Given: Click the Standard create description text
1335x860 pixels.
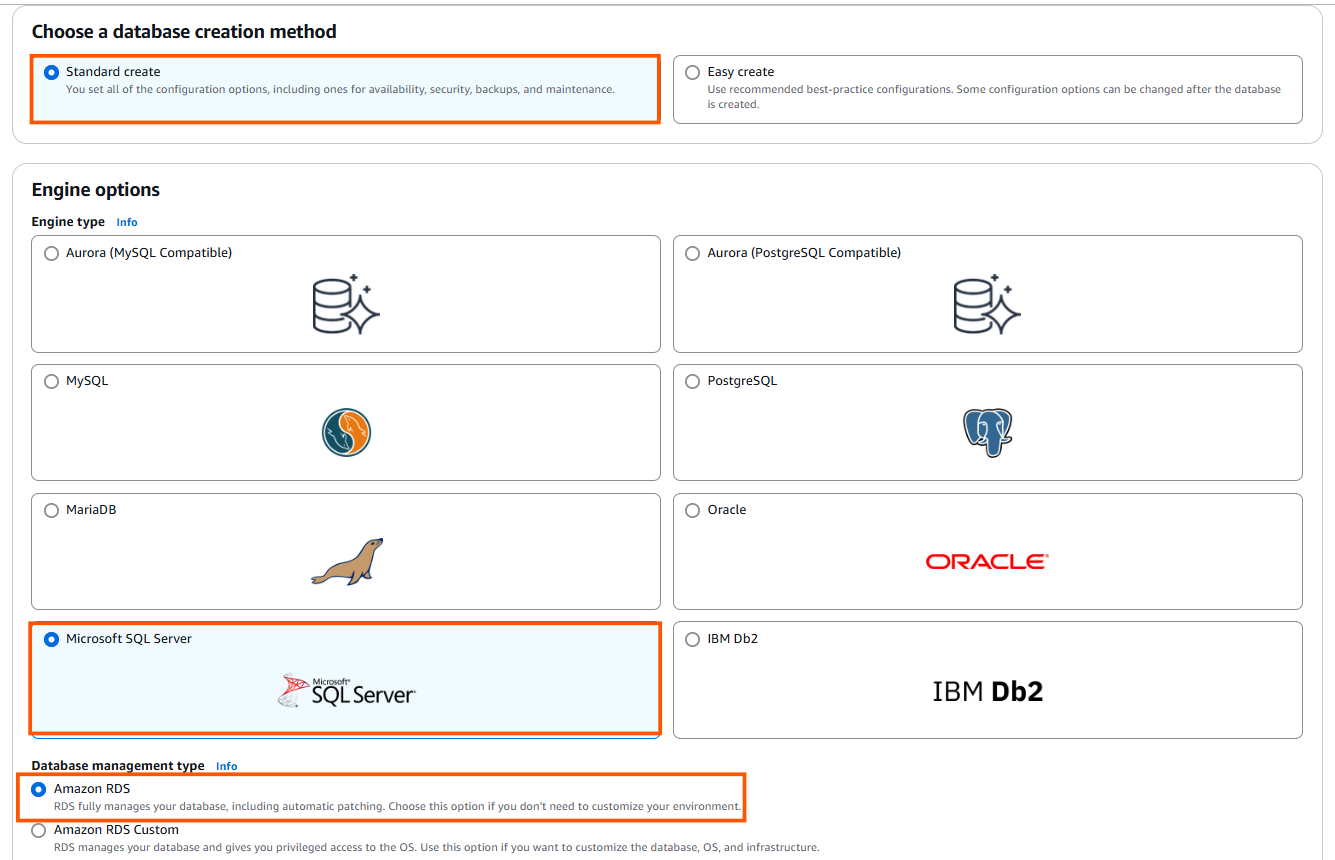Looking at the screenshot, I should click(x=340, y=90).
